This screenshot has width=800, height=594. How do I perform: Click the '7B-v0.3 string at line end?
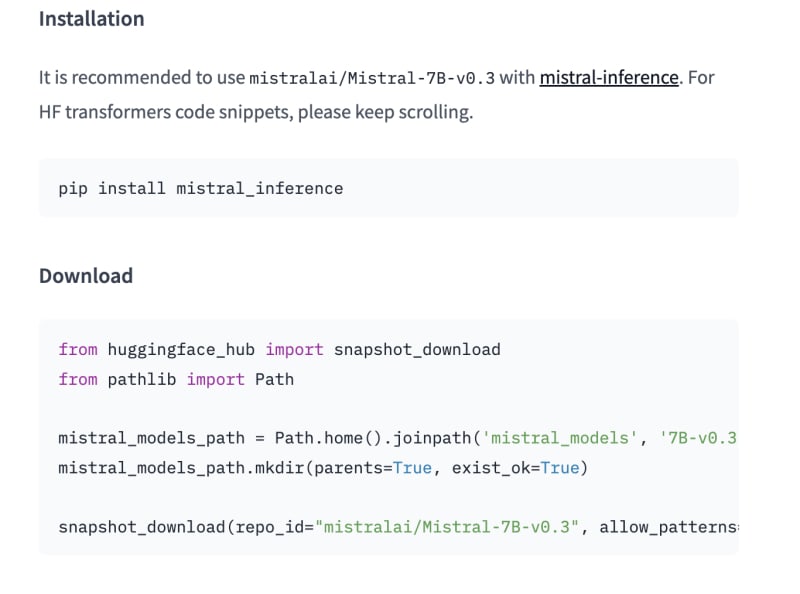(x=698, y=438)
